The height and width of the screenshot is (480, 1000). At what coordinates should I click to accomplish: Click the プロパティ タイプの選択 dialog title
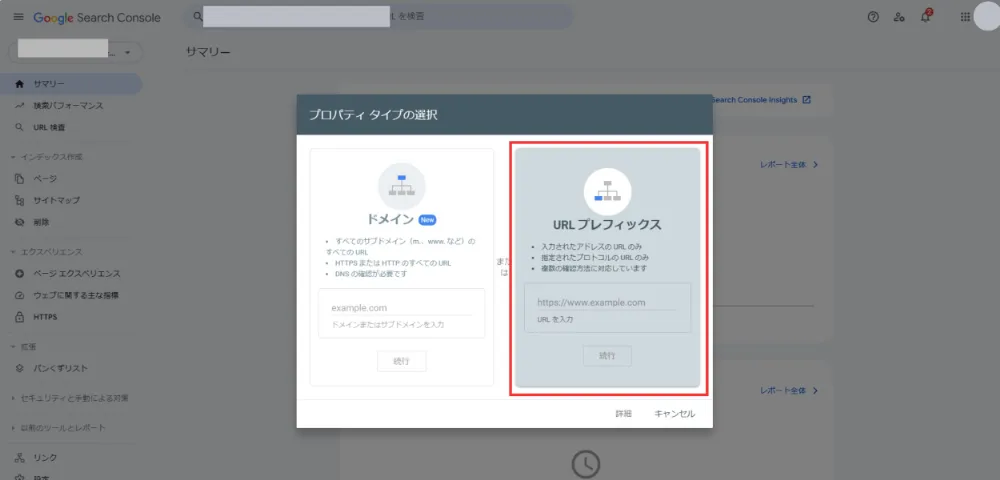374,115
